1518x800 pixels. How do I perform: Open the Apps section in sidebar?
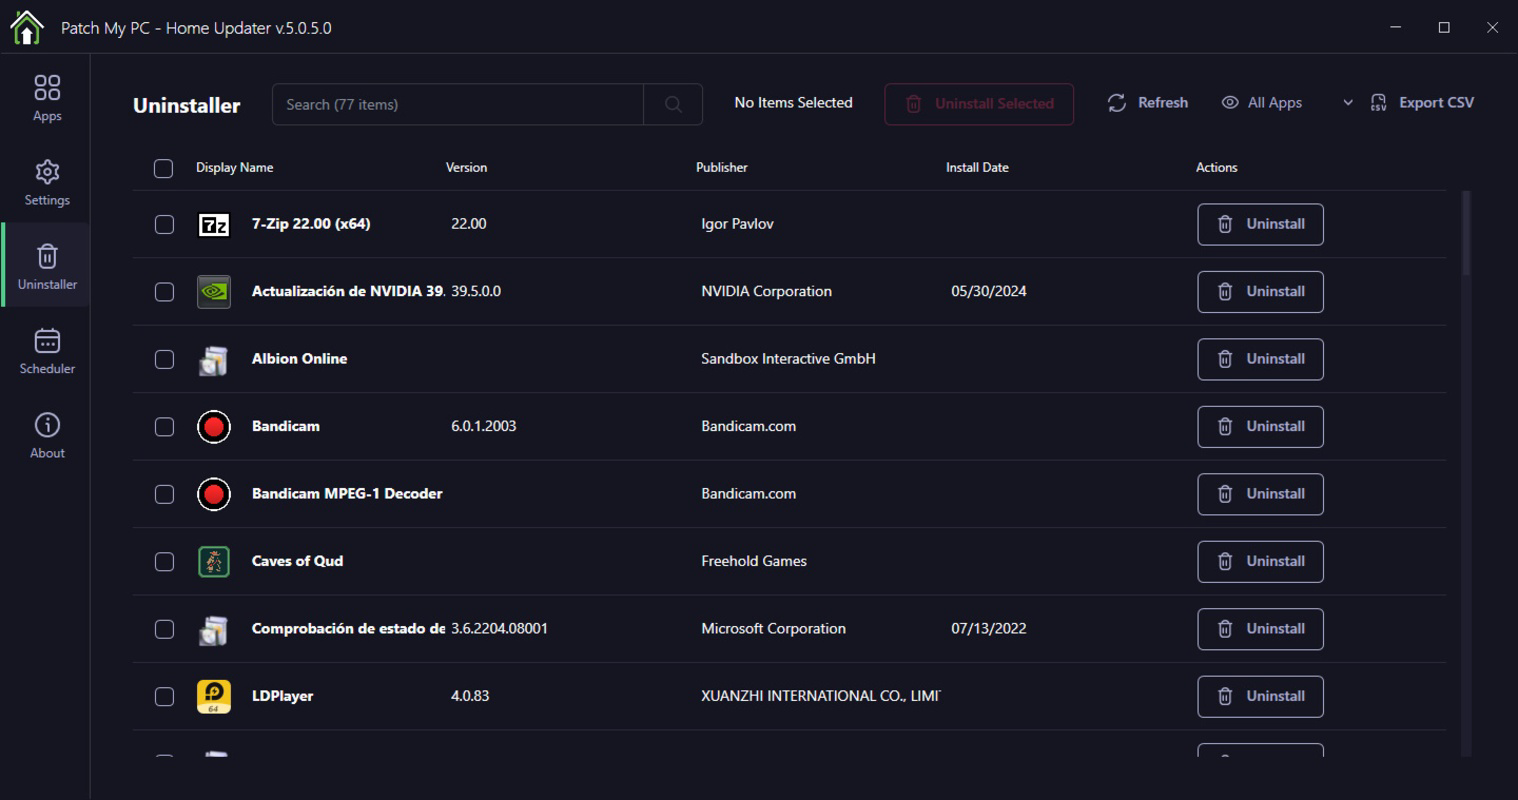tap(47, 98)
